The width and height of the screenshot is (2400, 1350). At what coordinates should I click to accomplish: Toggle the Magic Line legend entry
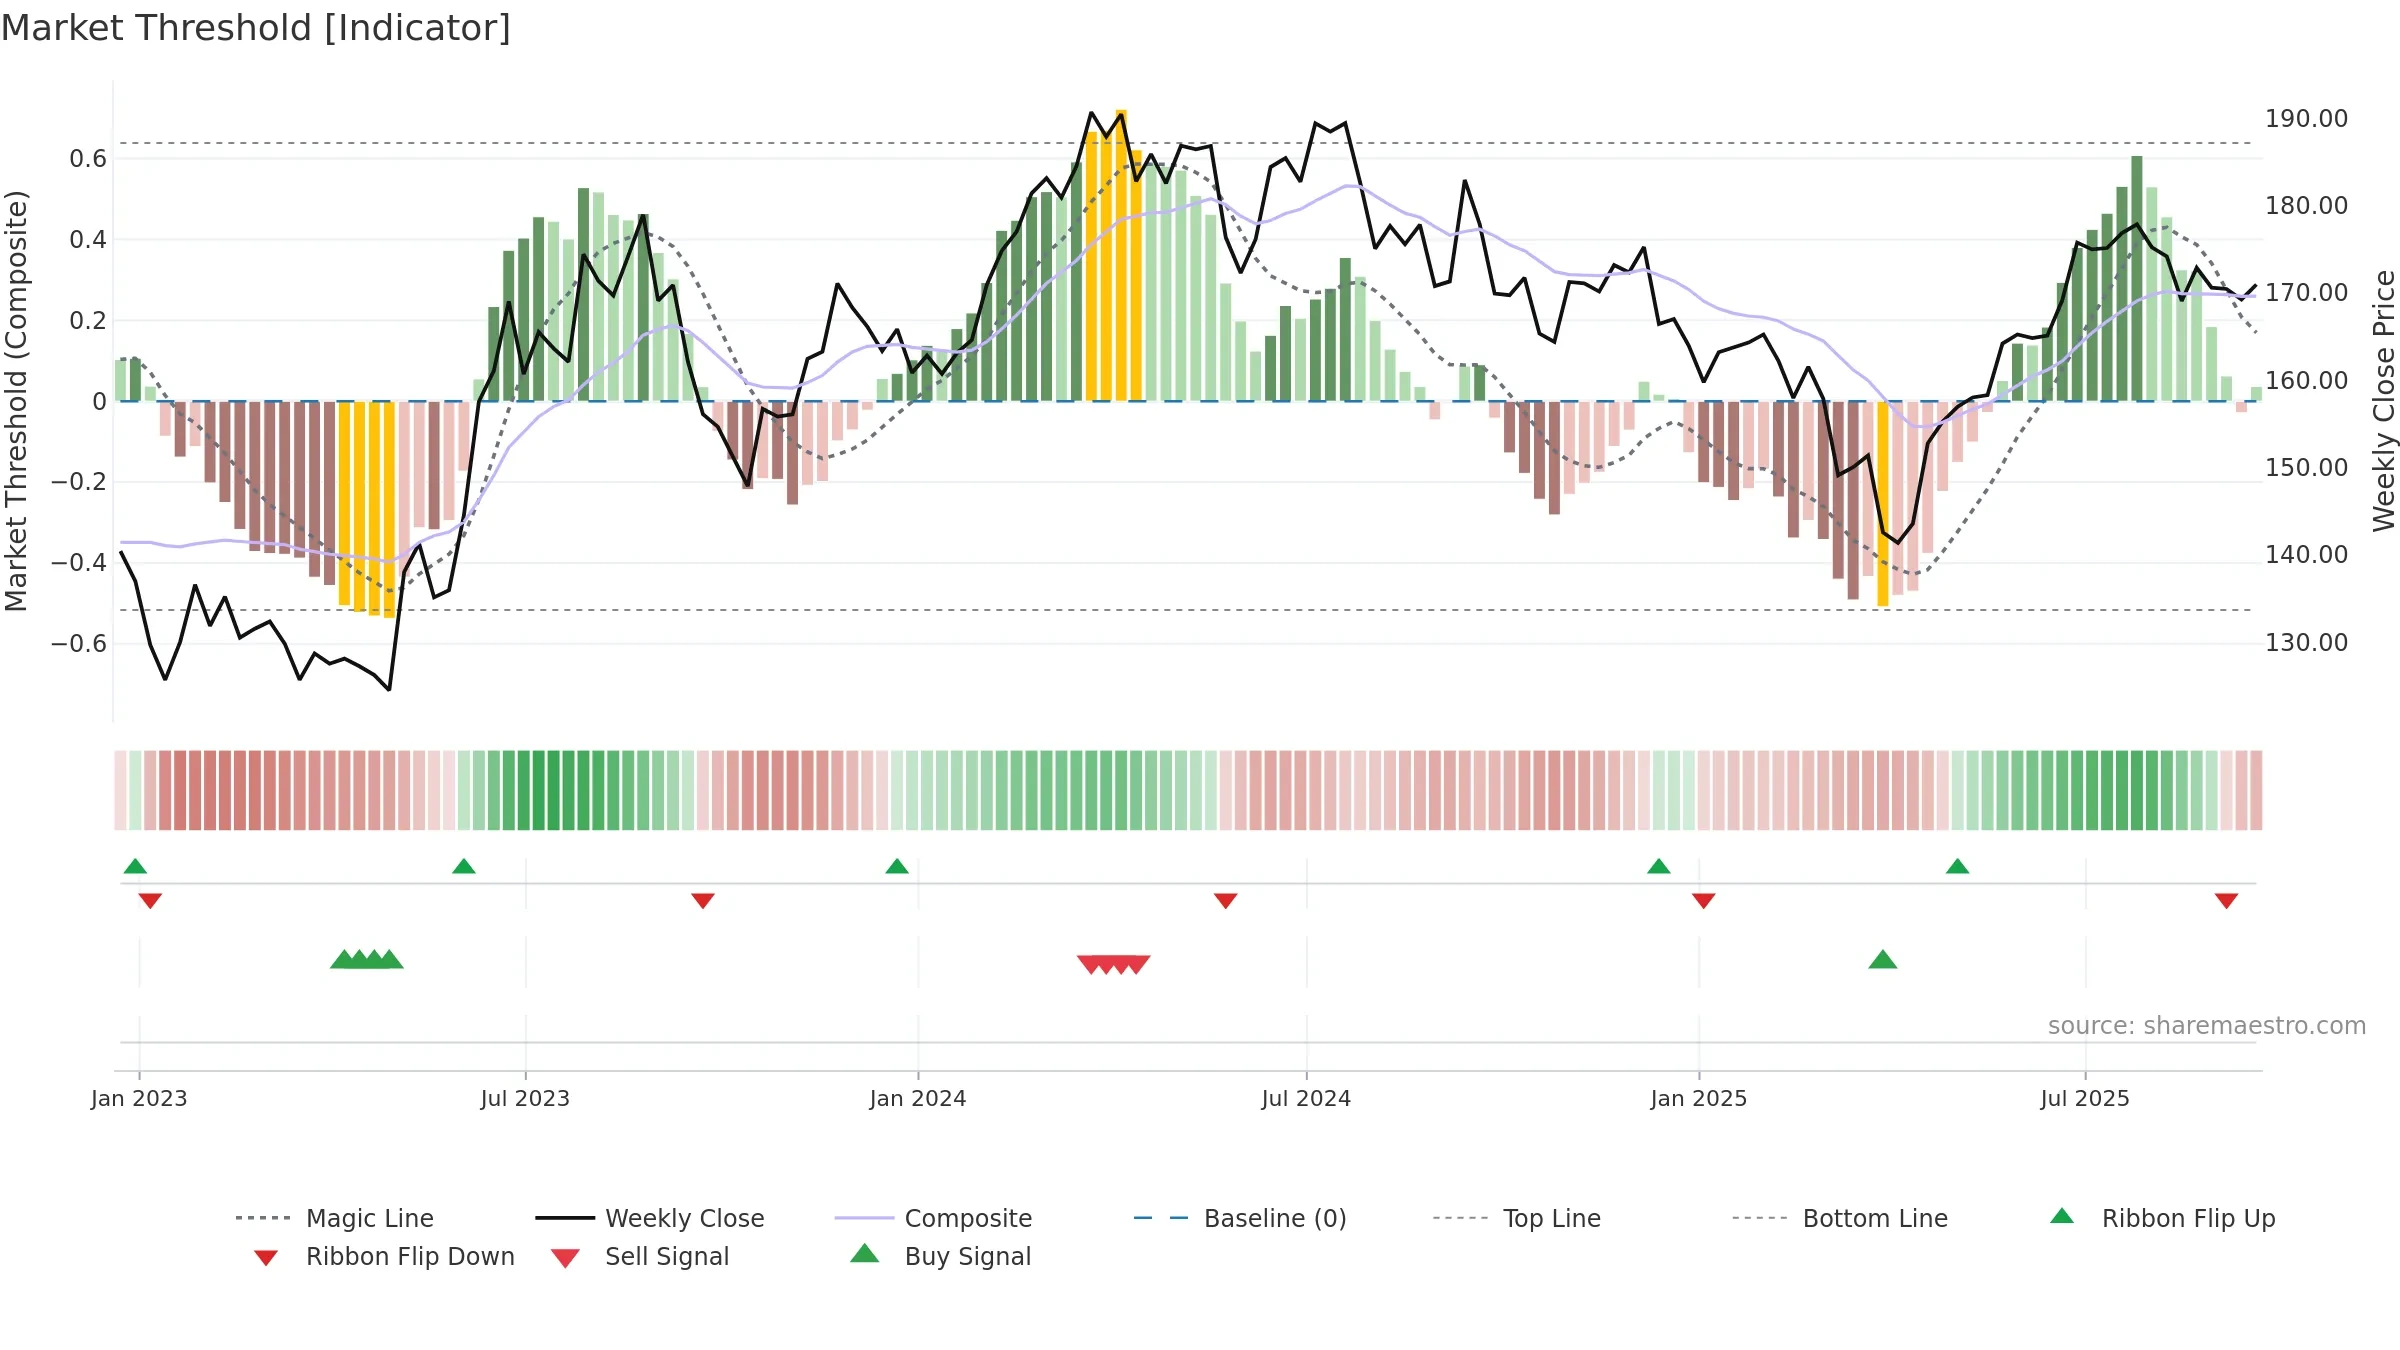pos(334,1218)
